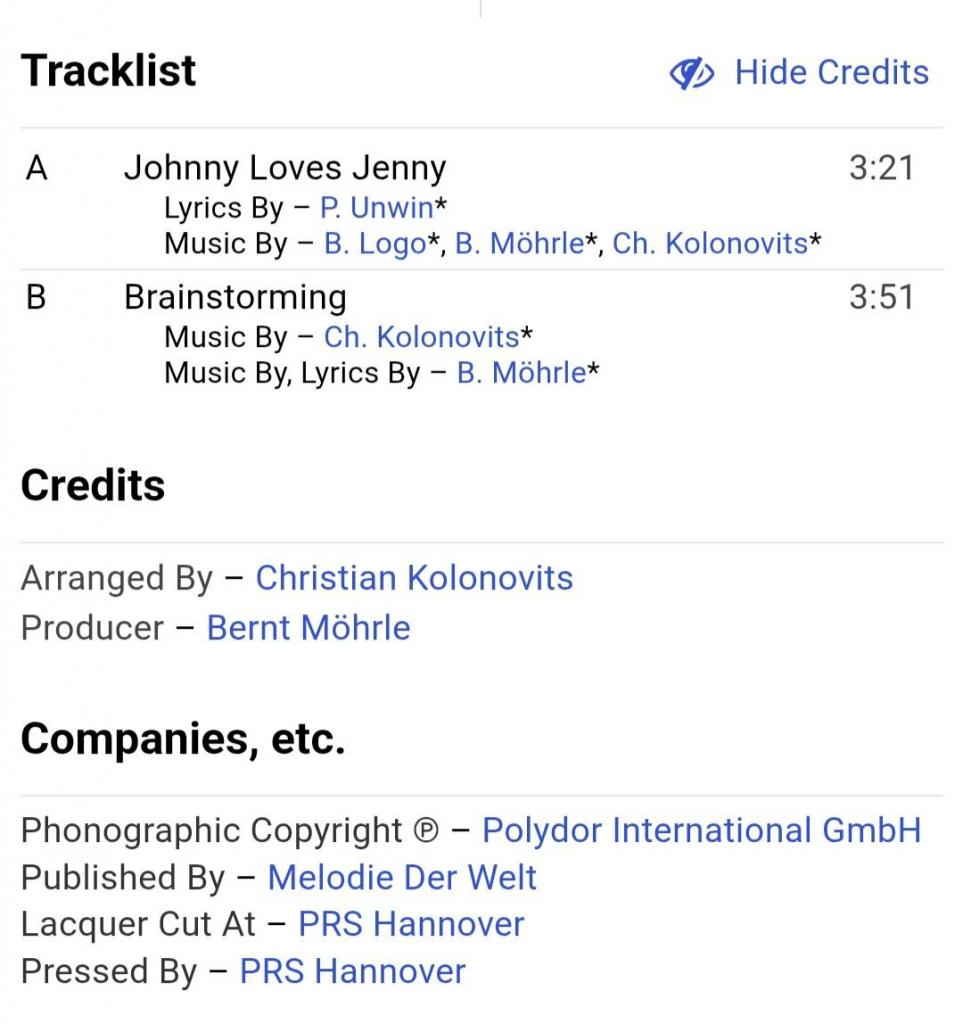Open P. Unwin lyricist link
The height and width of the screenshot is (1024, 963).
[377, 208]
